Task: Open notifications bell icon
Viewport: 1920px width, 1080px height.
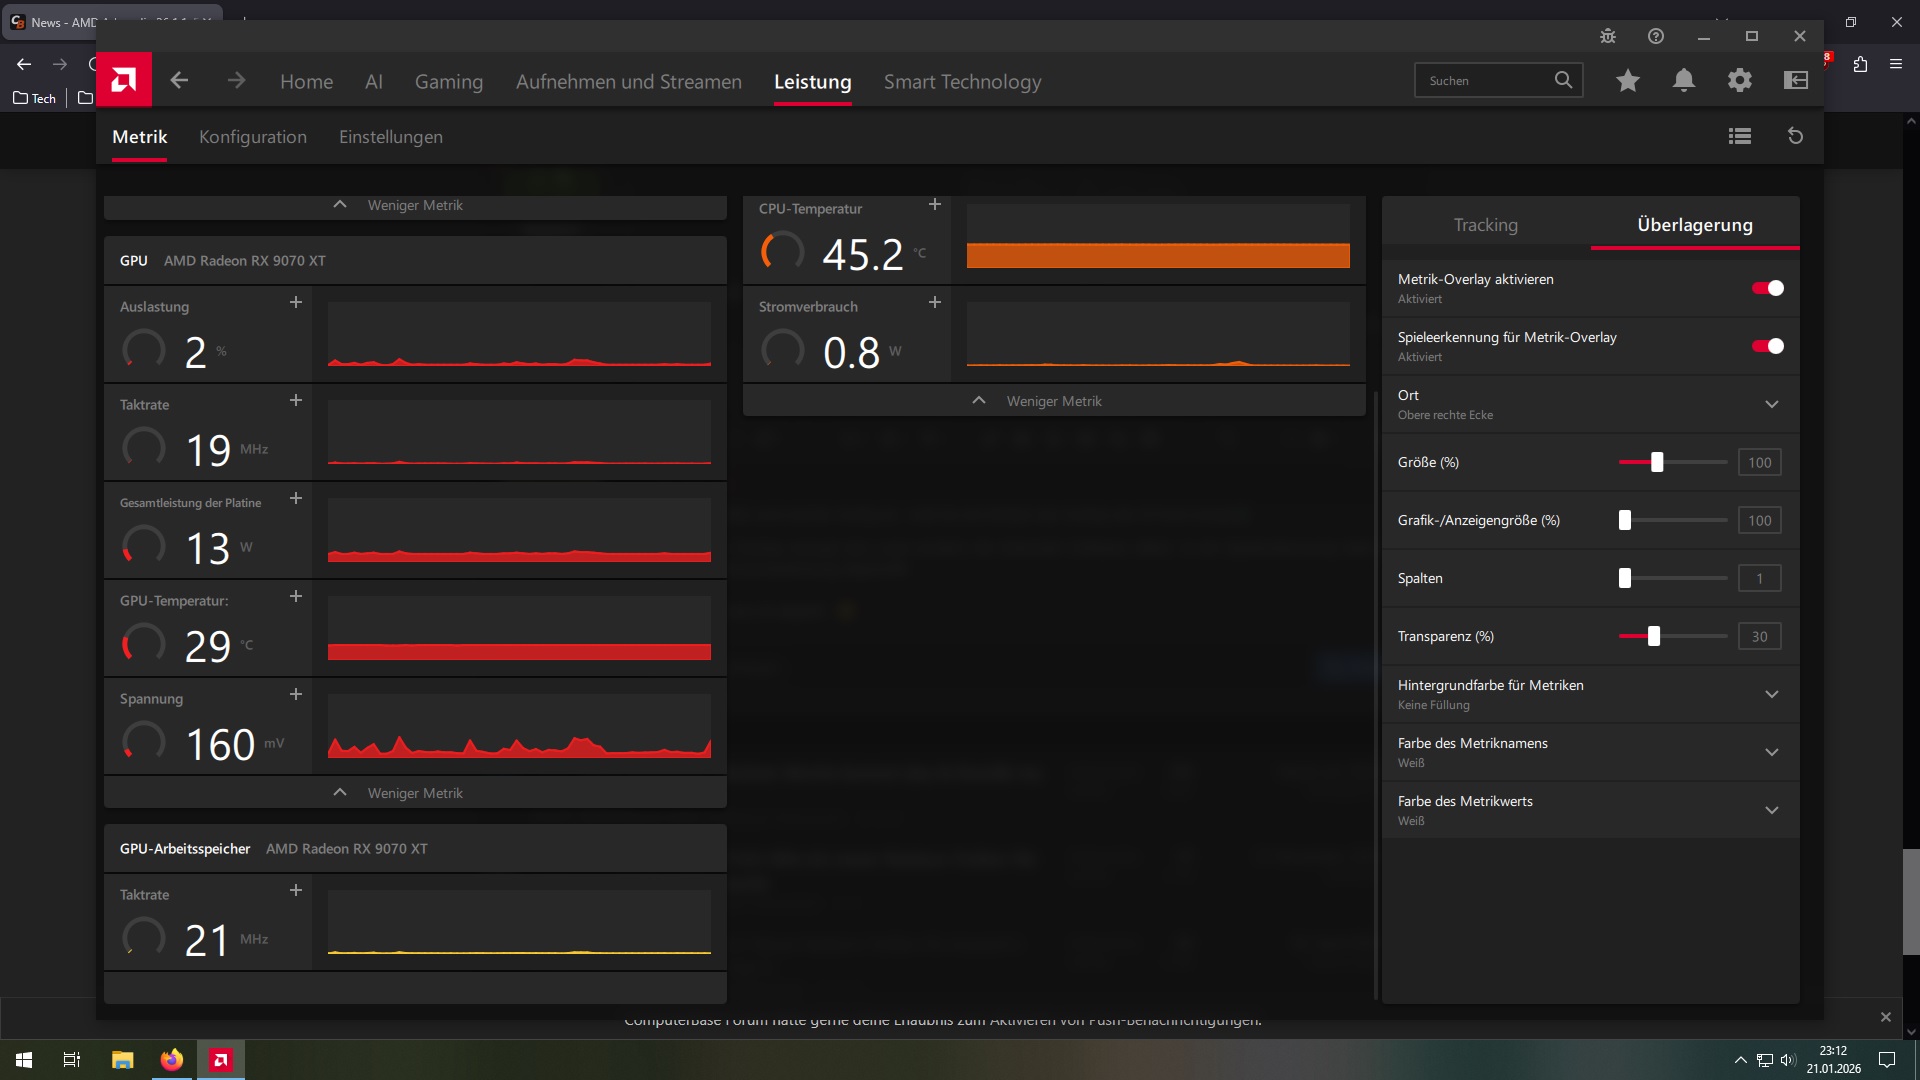Action: point(1684,80)
